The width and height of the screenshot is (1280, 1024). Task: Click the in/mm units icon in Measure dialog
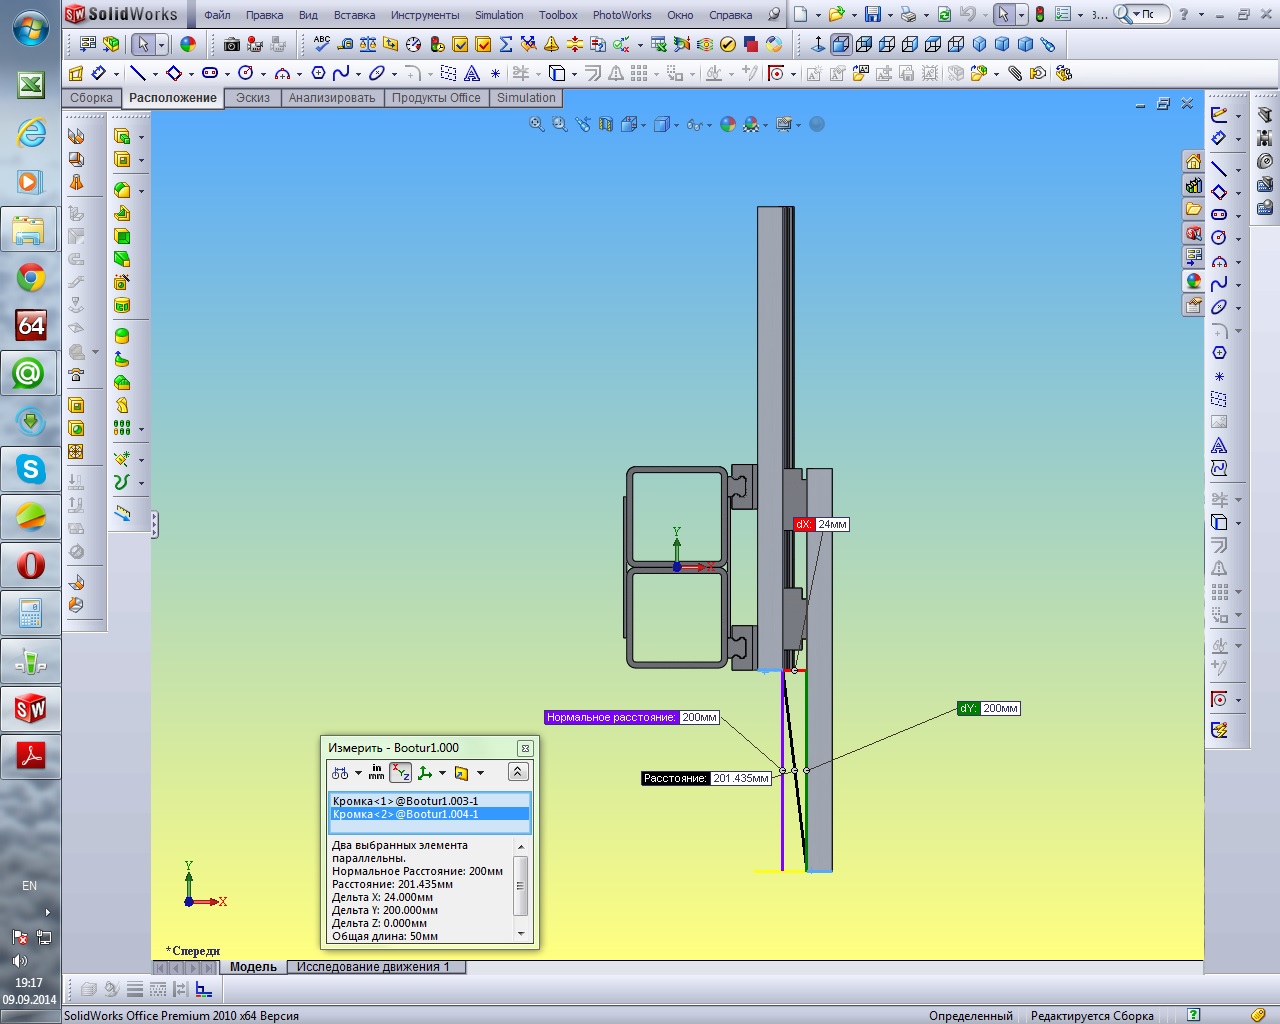(376, 772)
